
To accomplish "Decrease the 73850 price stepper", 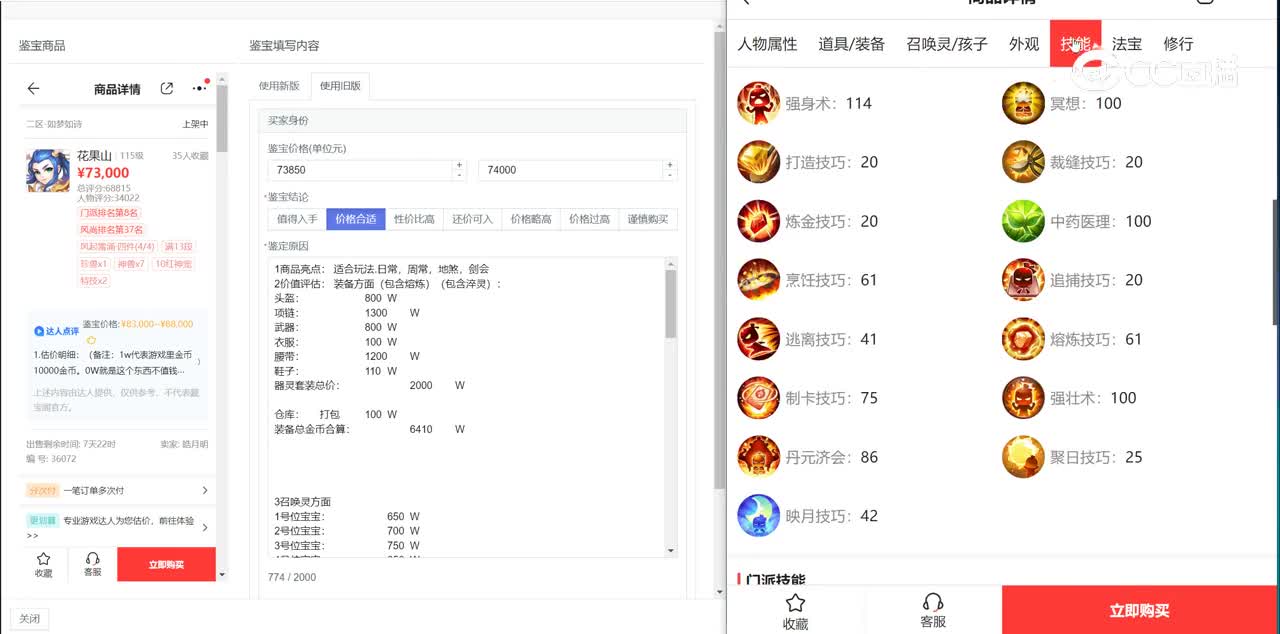I will coord(460,175).
